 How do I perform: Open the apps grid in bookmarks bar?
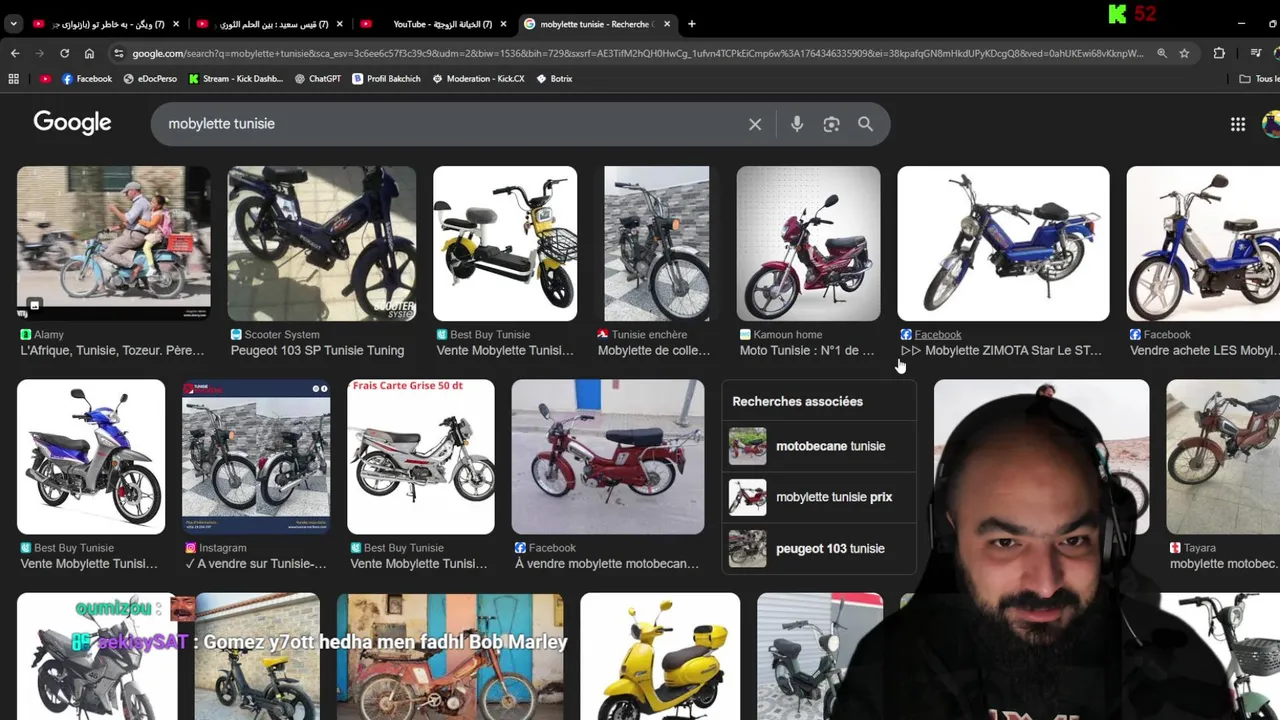click(14, 78)
